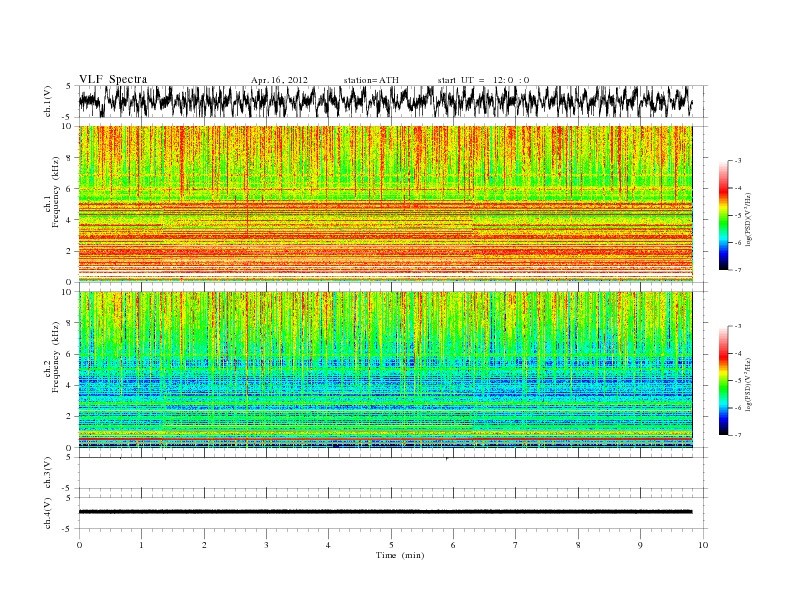Click the empty ch.3 voltage panel
This screenshot has width=792, height=612.
392,473
